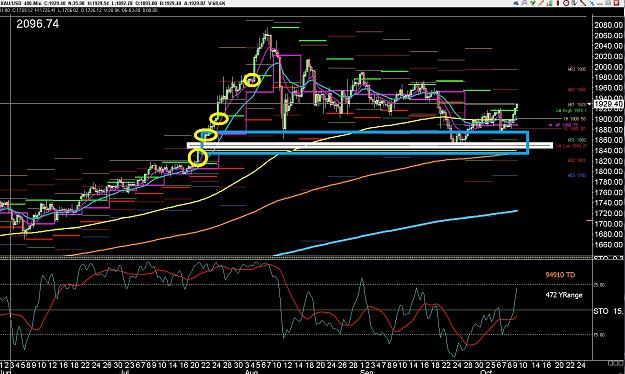Click the black arrow icon in the top toolbar

516,3
